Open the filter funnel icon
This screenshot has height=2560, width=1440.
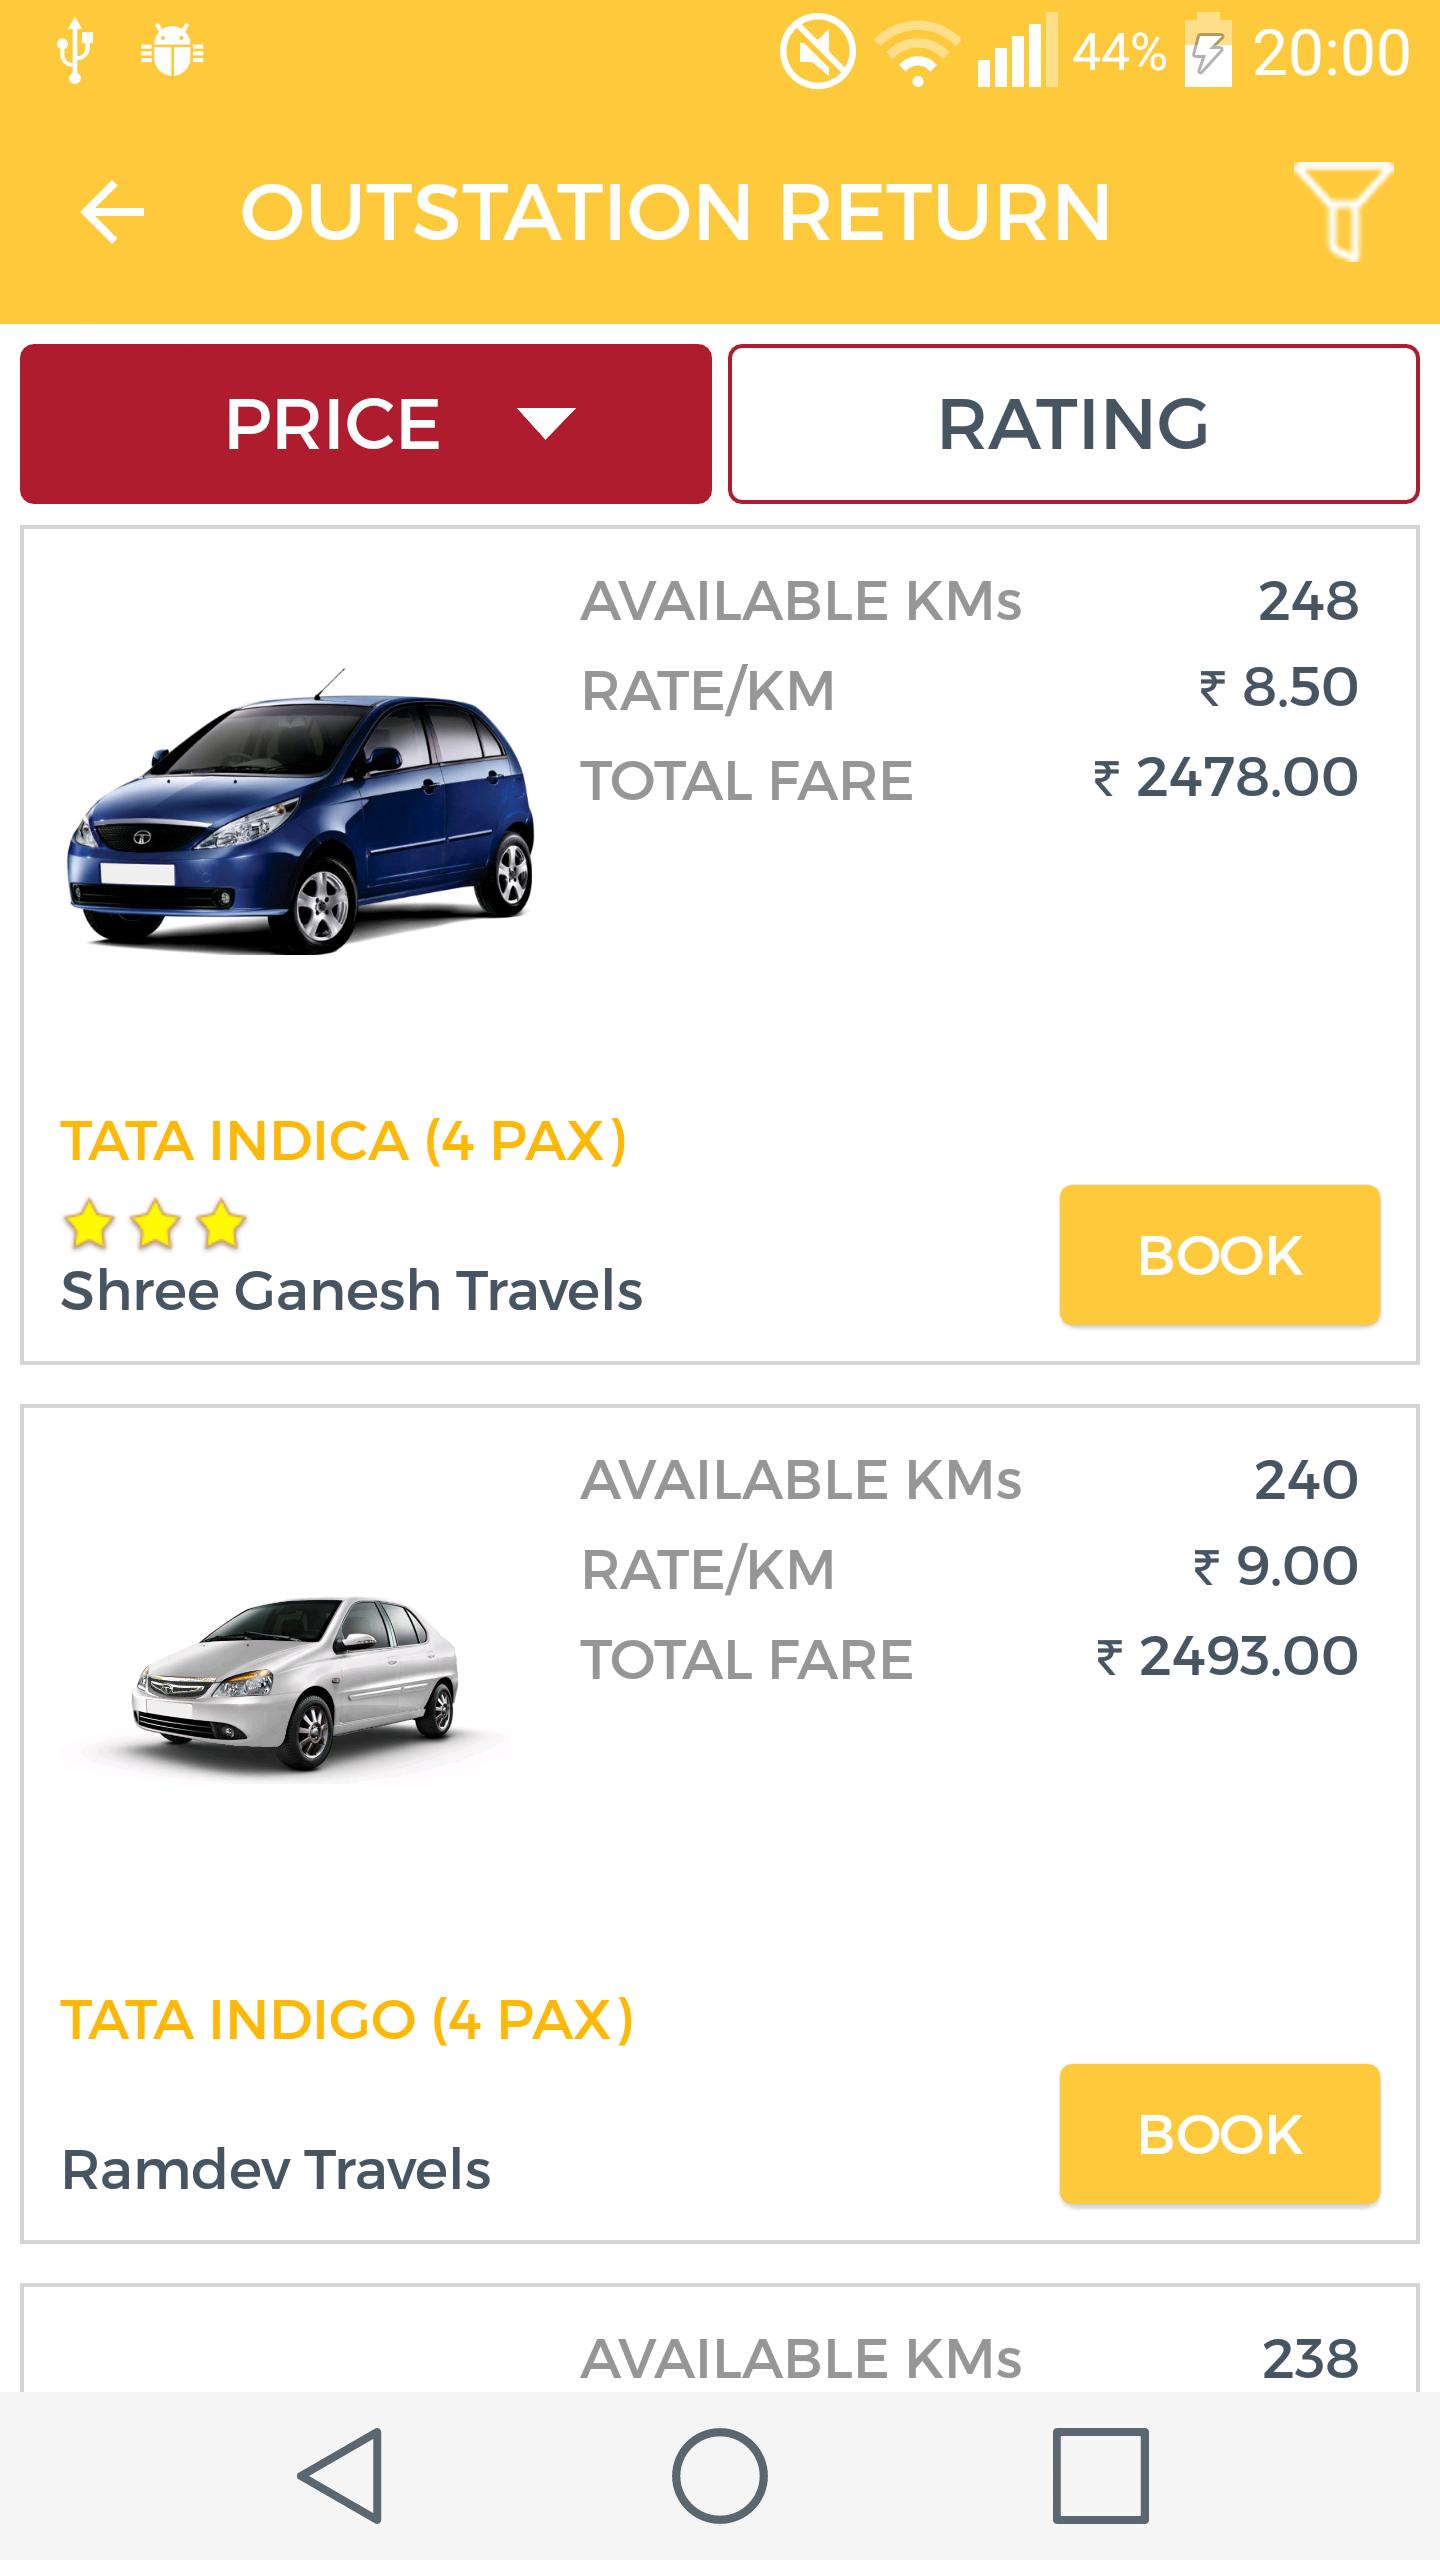1343,210
